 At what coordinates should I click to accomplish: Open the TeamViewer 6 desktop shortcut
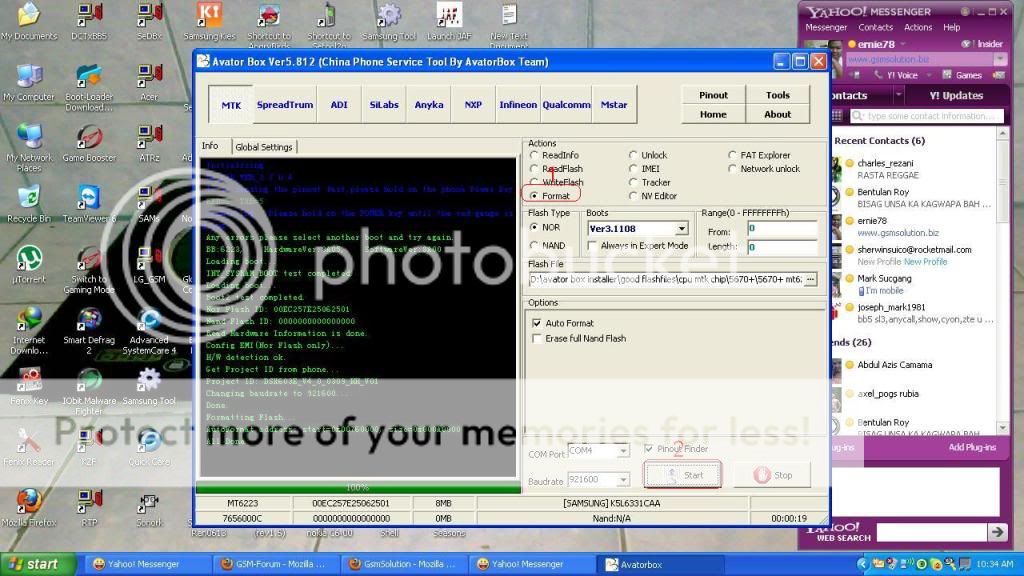pos(90,197)
